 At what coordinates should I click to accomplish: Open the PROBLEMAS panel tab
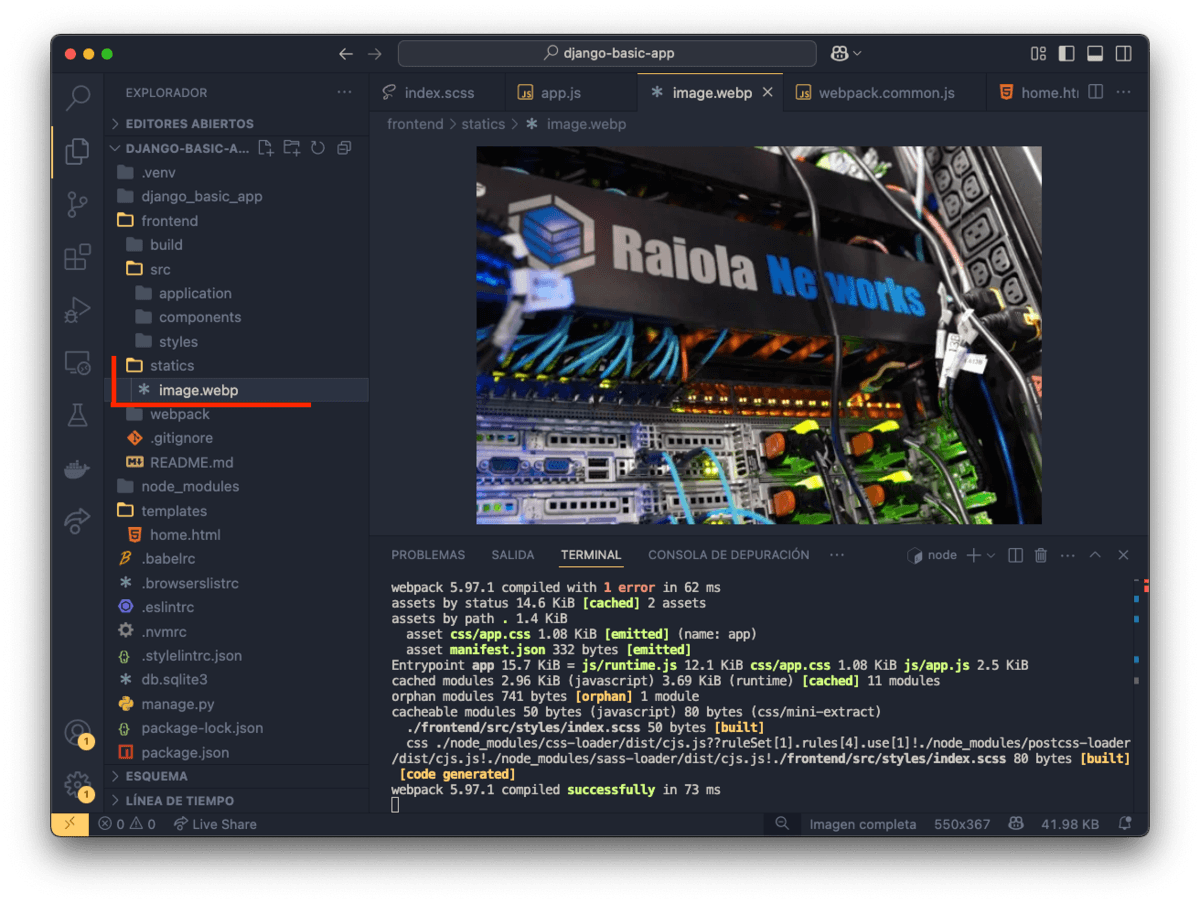click(428, 555)
